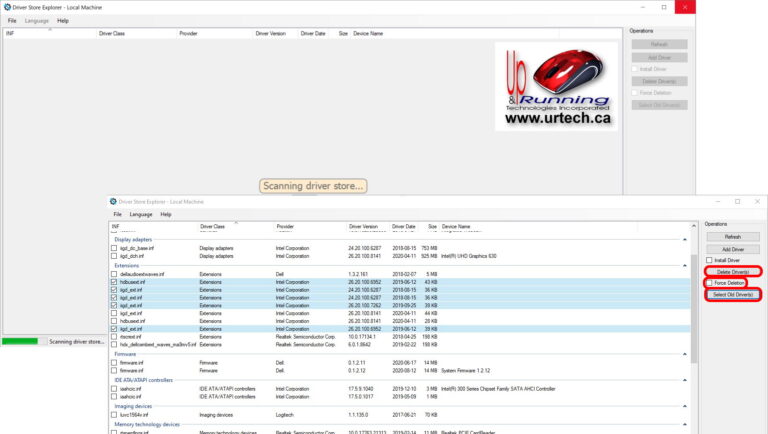Click the list scrollbar up arrow
Viewport: 768px width, 434px height.
click(694, 226)
